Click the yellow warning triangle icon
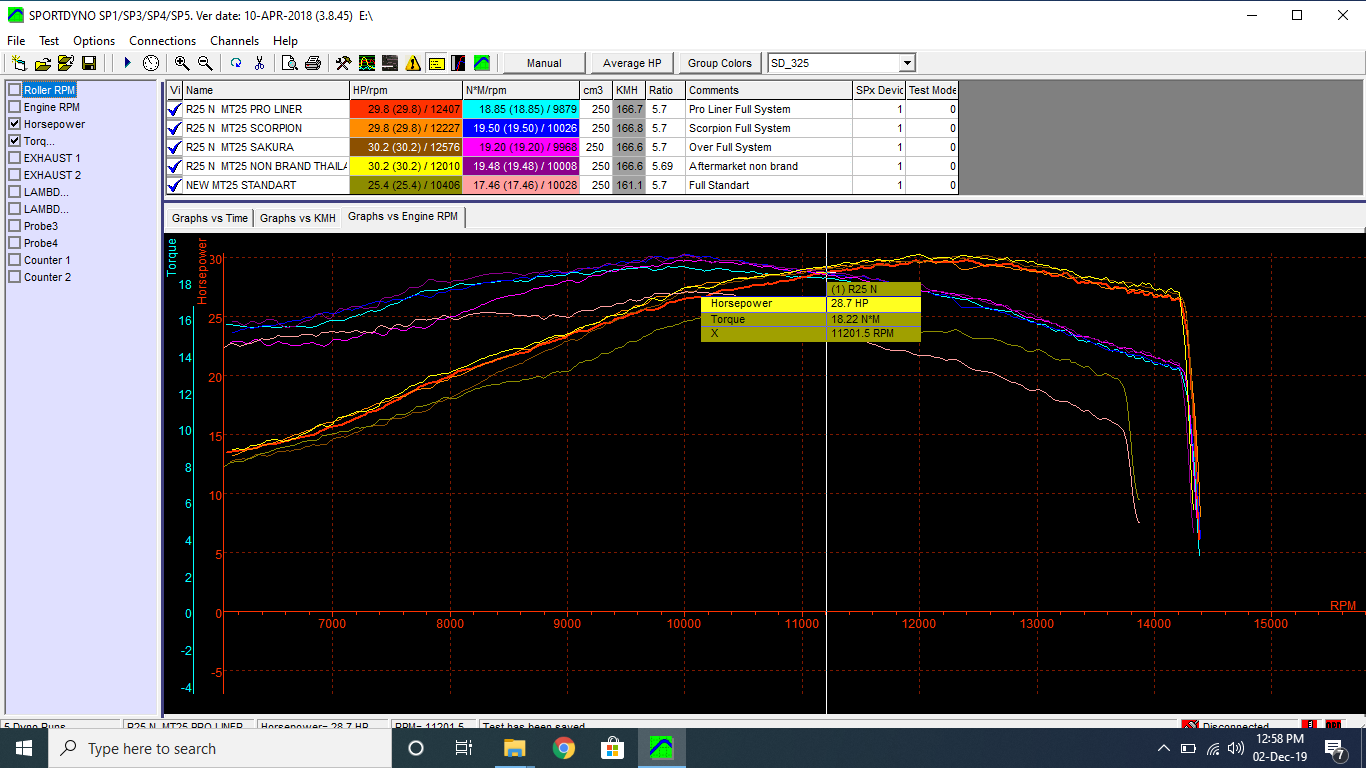 point(413,63)
